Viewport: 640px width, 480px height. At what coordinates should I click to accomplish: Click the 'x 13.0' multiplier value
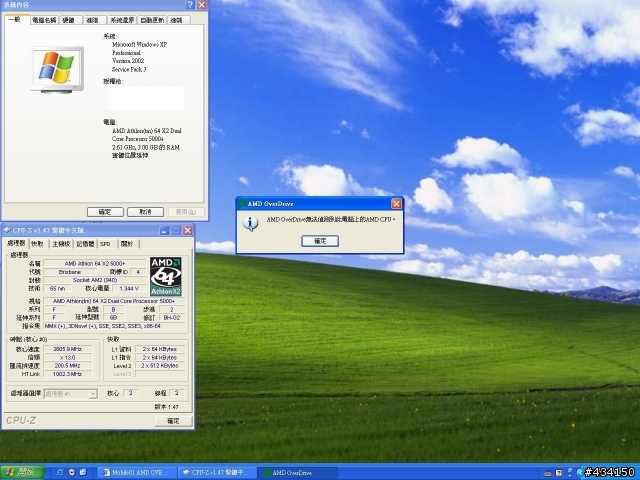coord(67,357)
